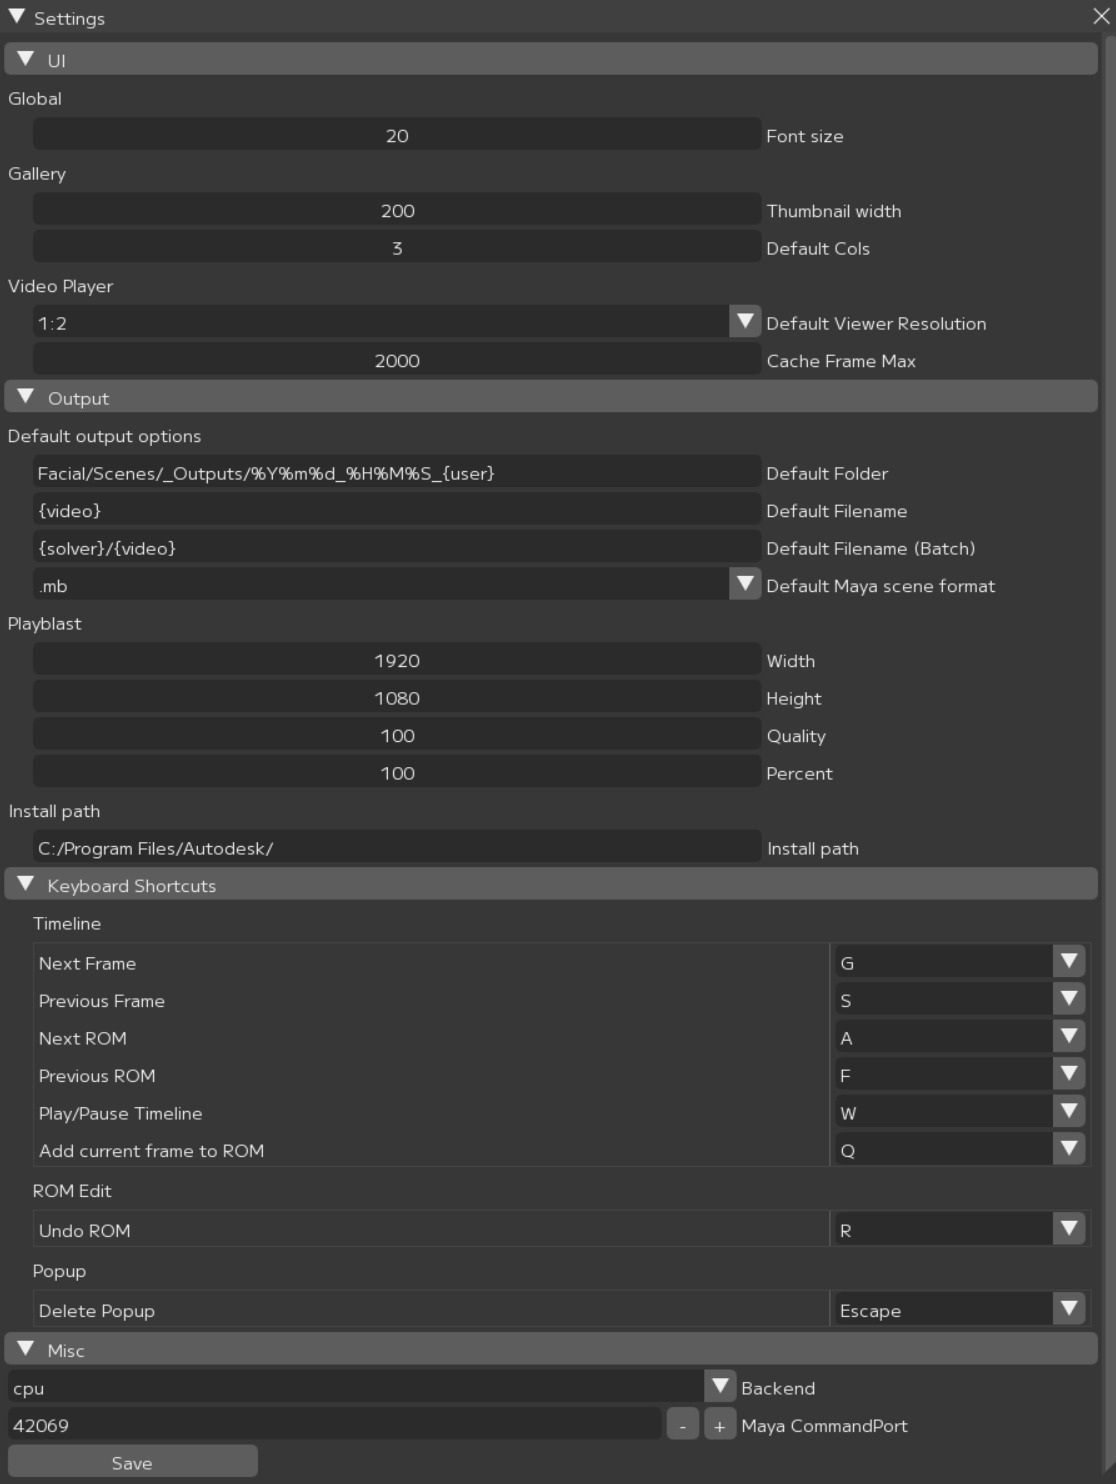Click the Default Folder path field

coord(396,473)
